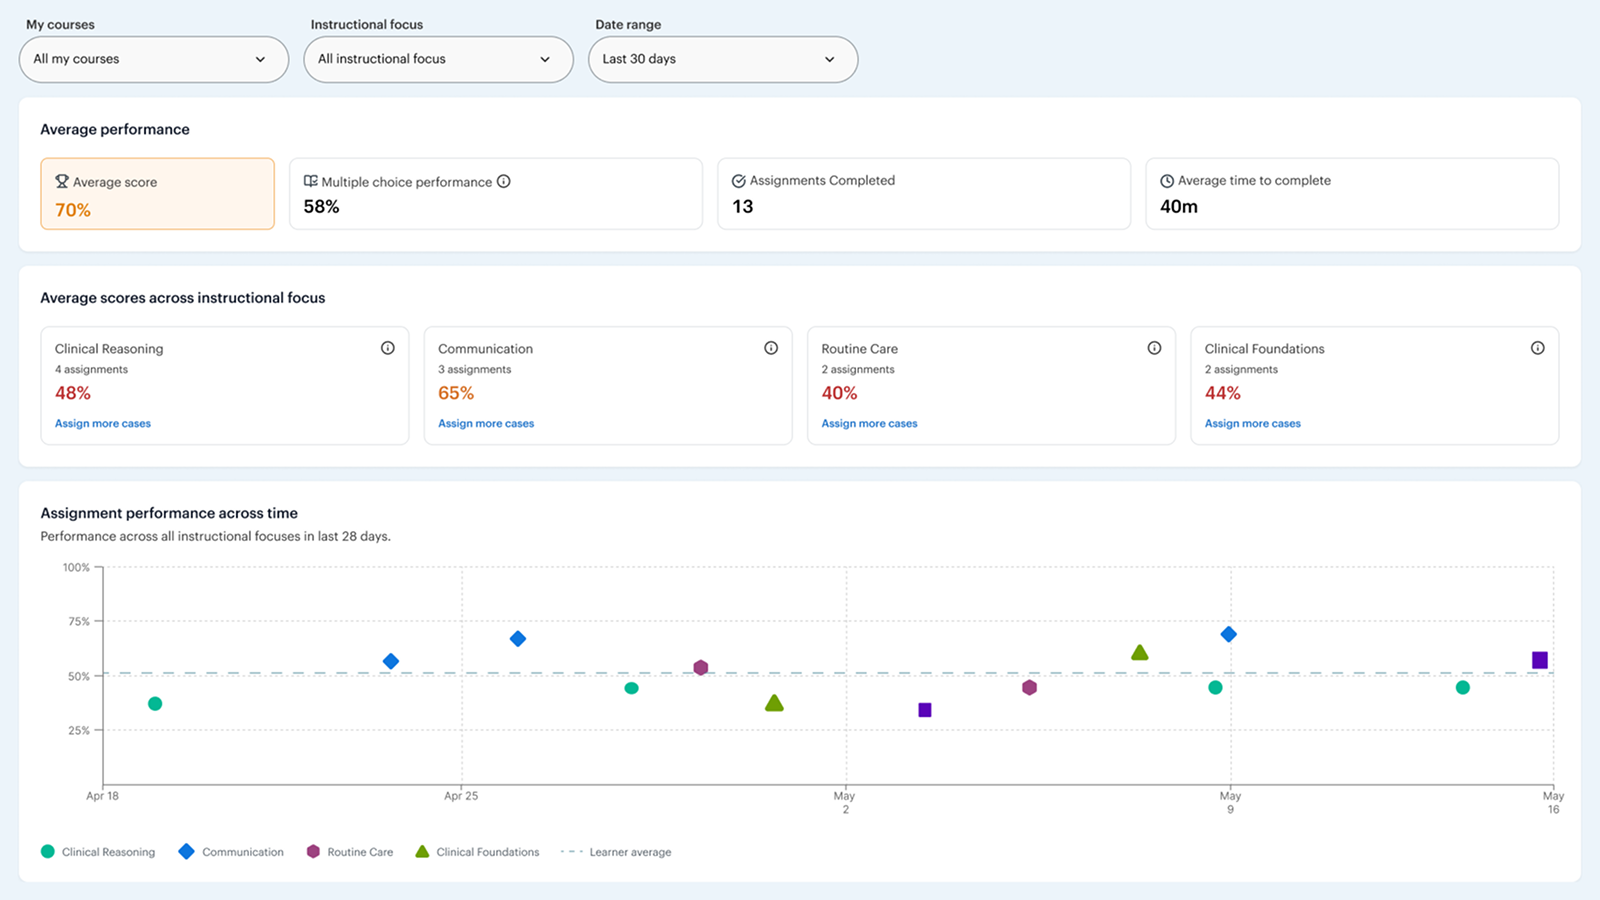Click the 65% Communication score
Viewport: 1600px width, 900px height.
pos(456,394)
